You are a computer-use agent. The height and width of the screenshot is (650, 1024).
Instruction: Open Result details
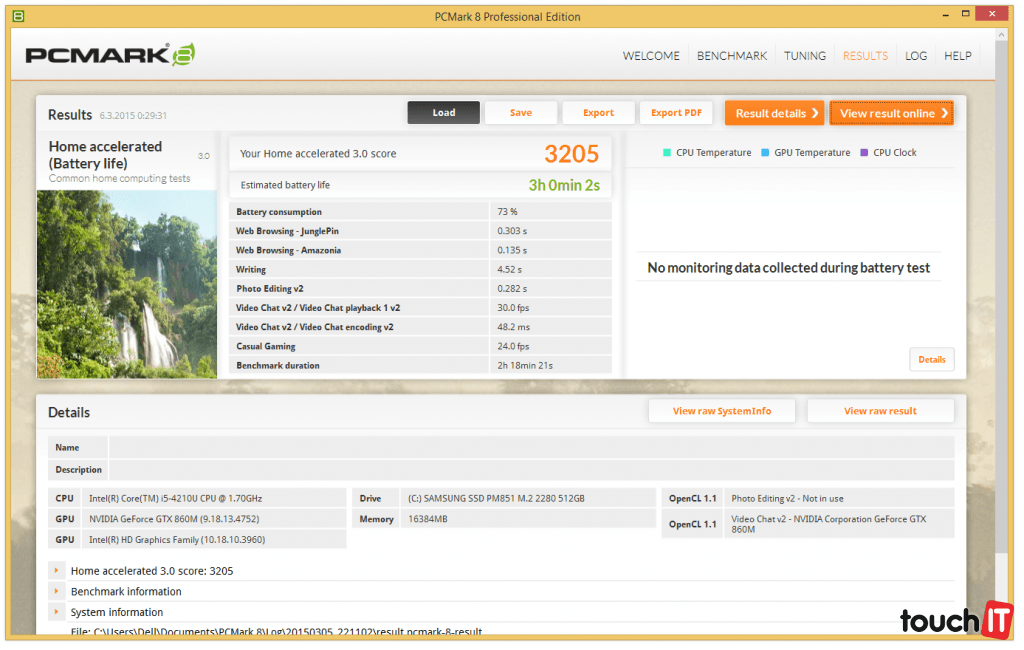(777, 113)
